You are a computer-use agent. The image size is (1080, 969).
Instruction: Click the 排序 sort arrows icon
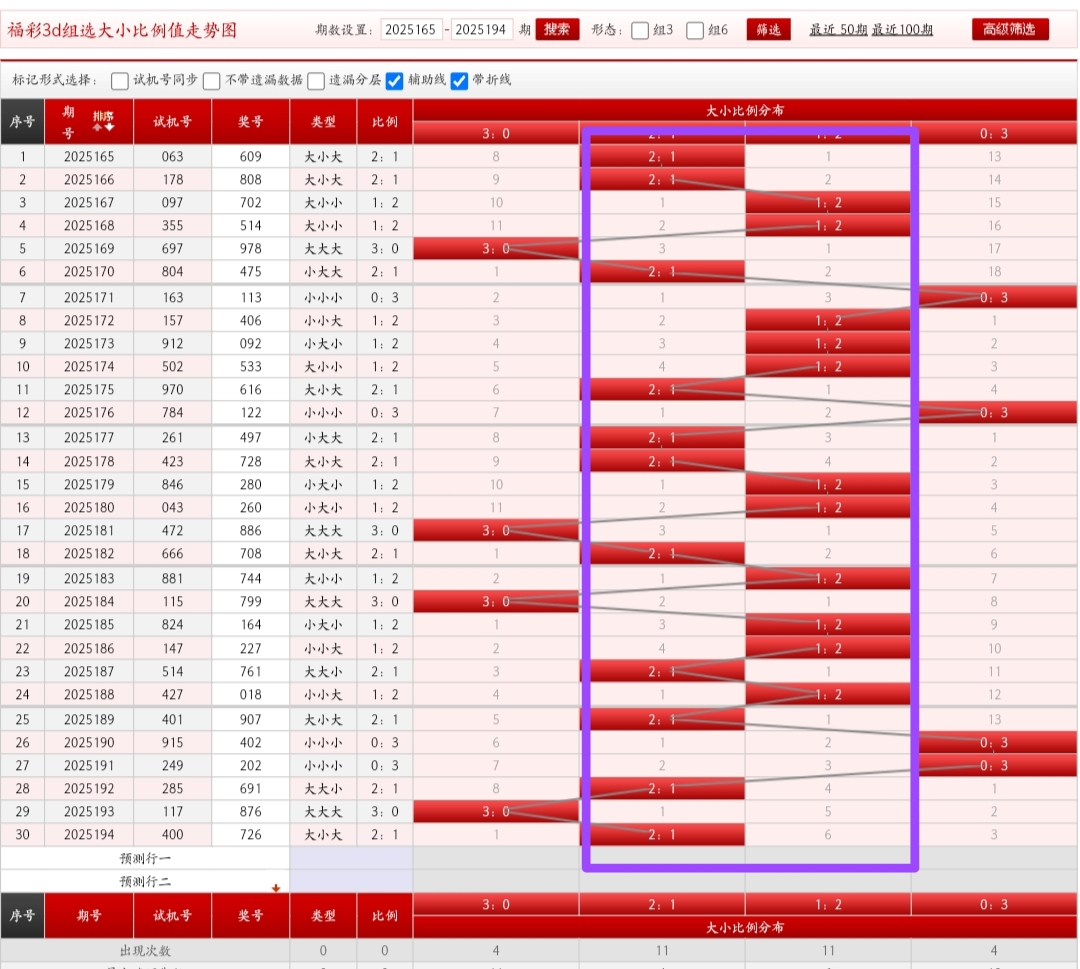coord(103,121)
